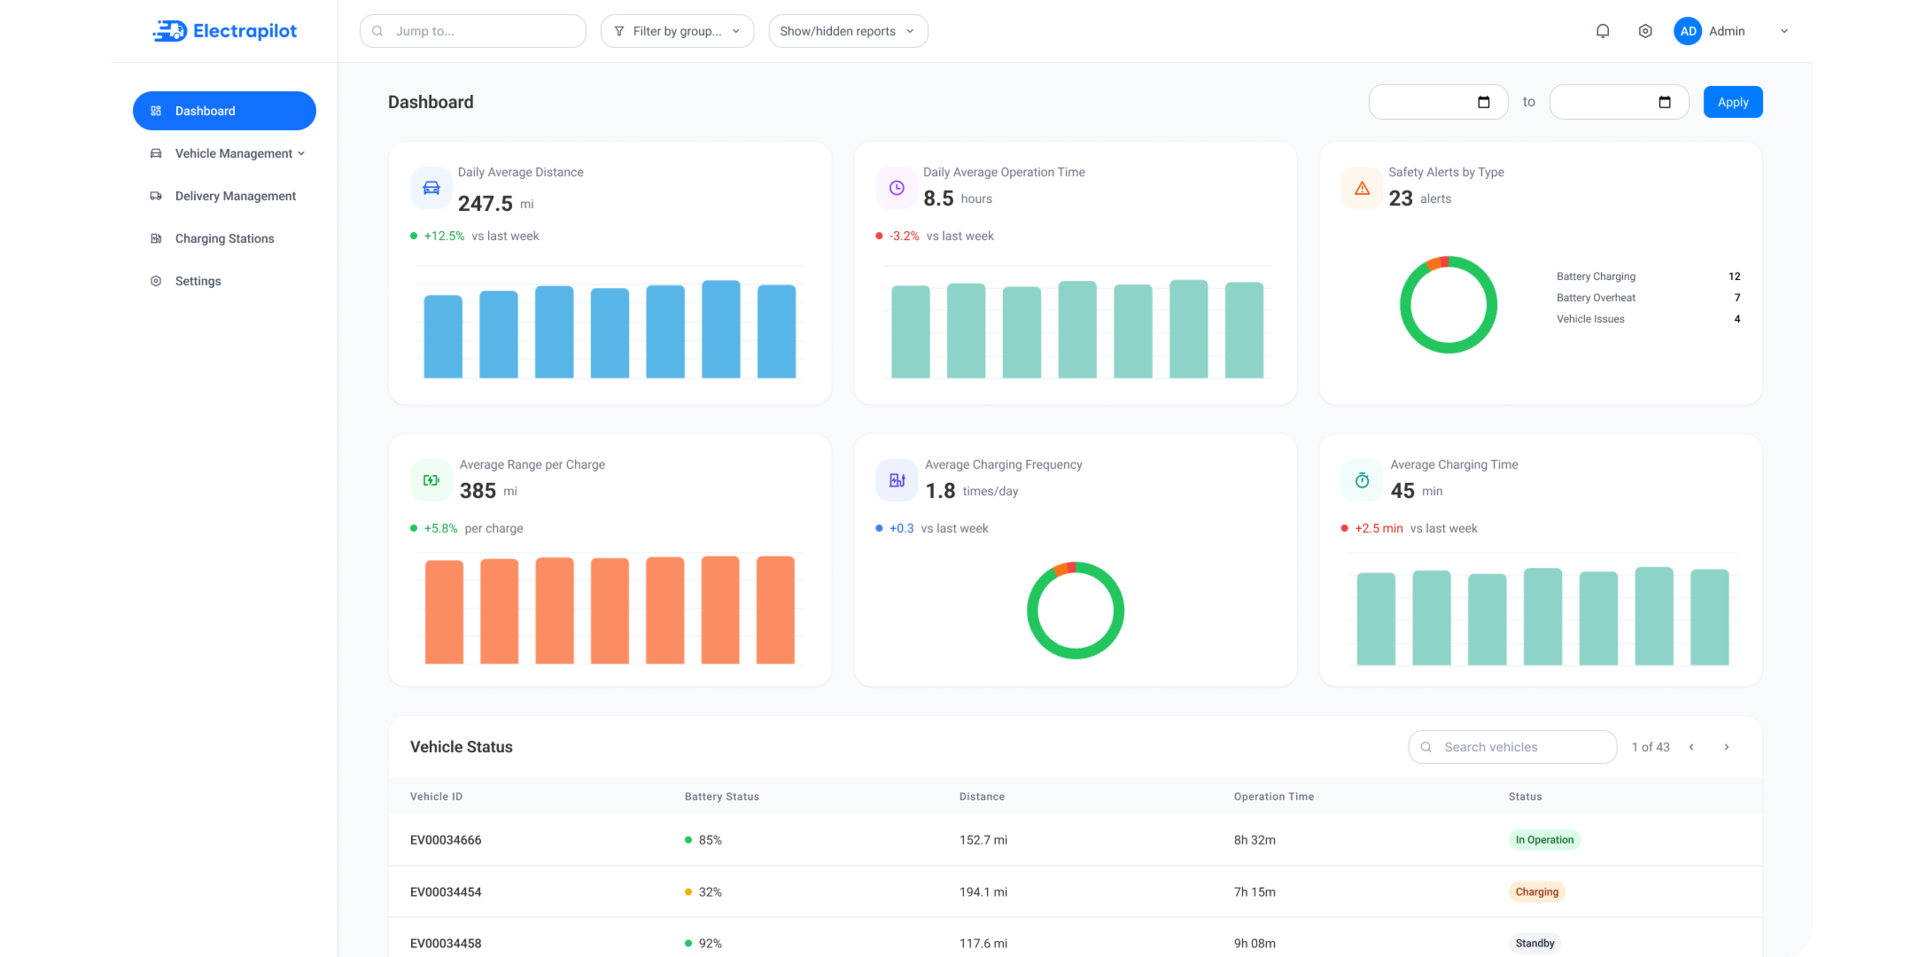
Task: Go to previous page of vehicles
Action: (x=1691, y=747)
